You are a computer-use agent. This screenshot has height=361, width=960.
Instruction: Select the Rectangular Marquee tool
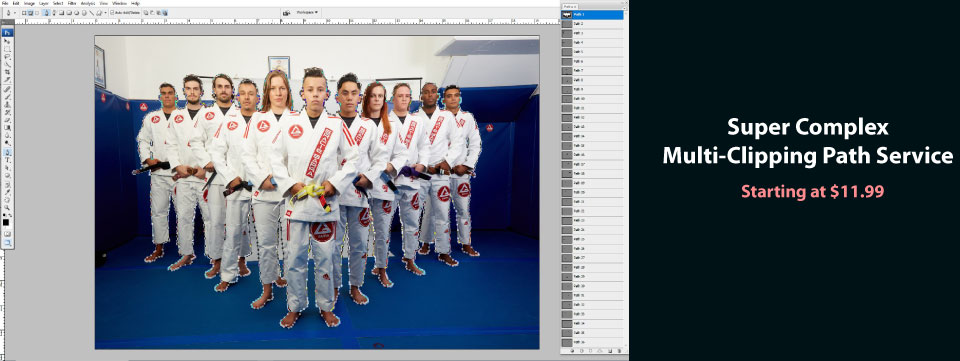coord(7,48)
